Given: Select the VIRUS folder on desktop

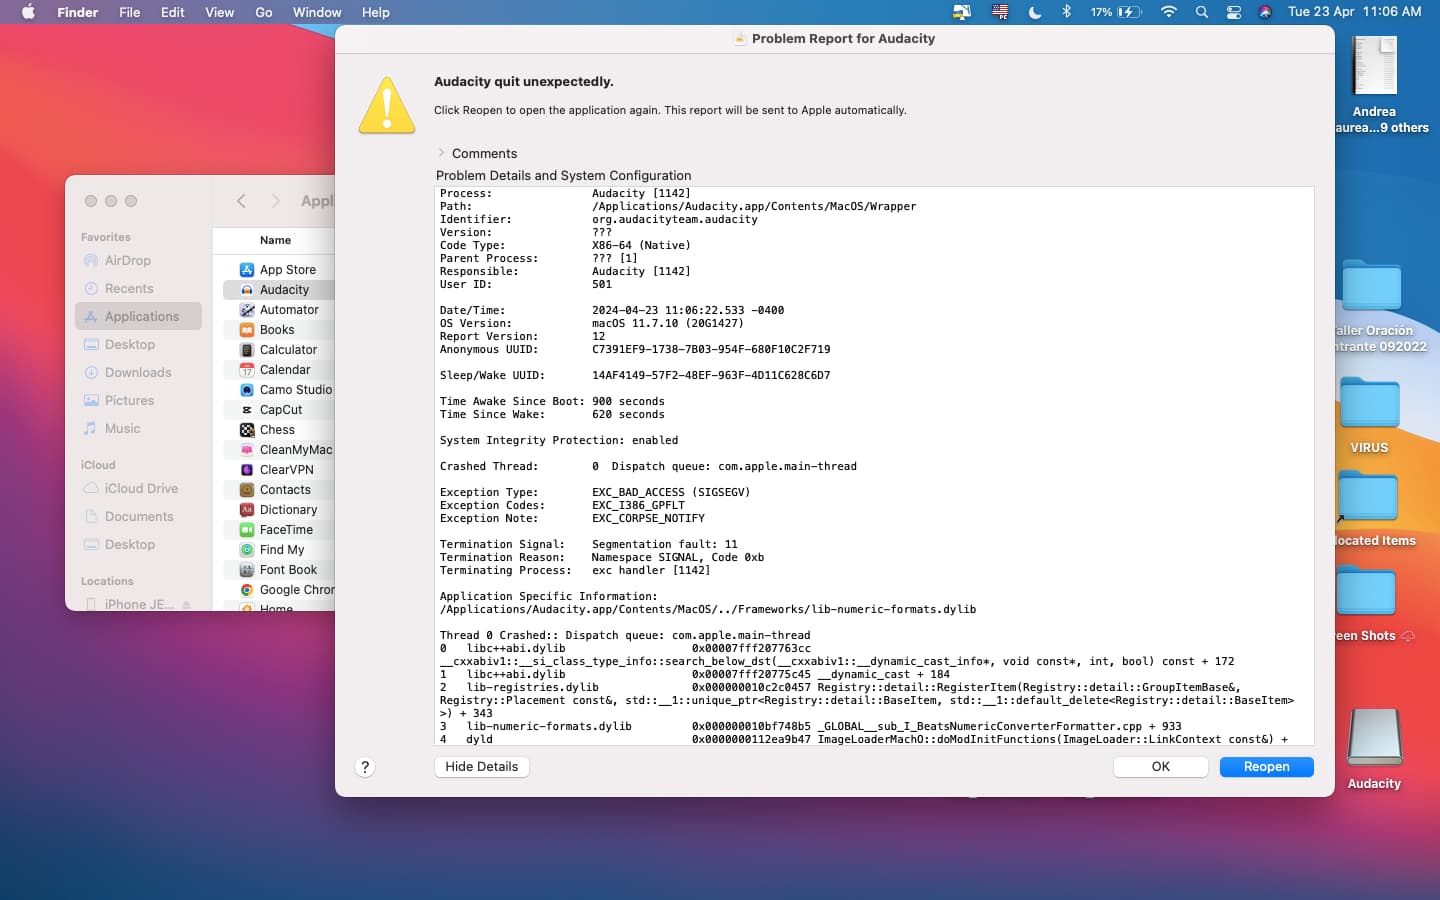Looking at the screenshot, I should [x=1369, y=403].
